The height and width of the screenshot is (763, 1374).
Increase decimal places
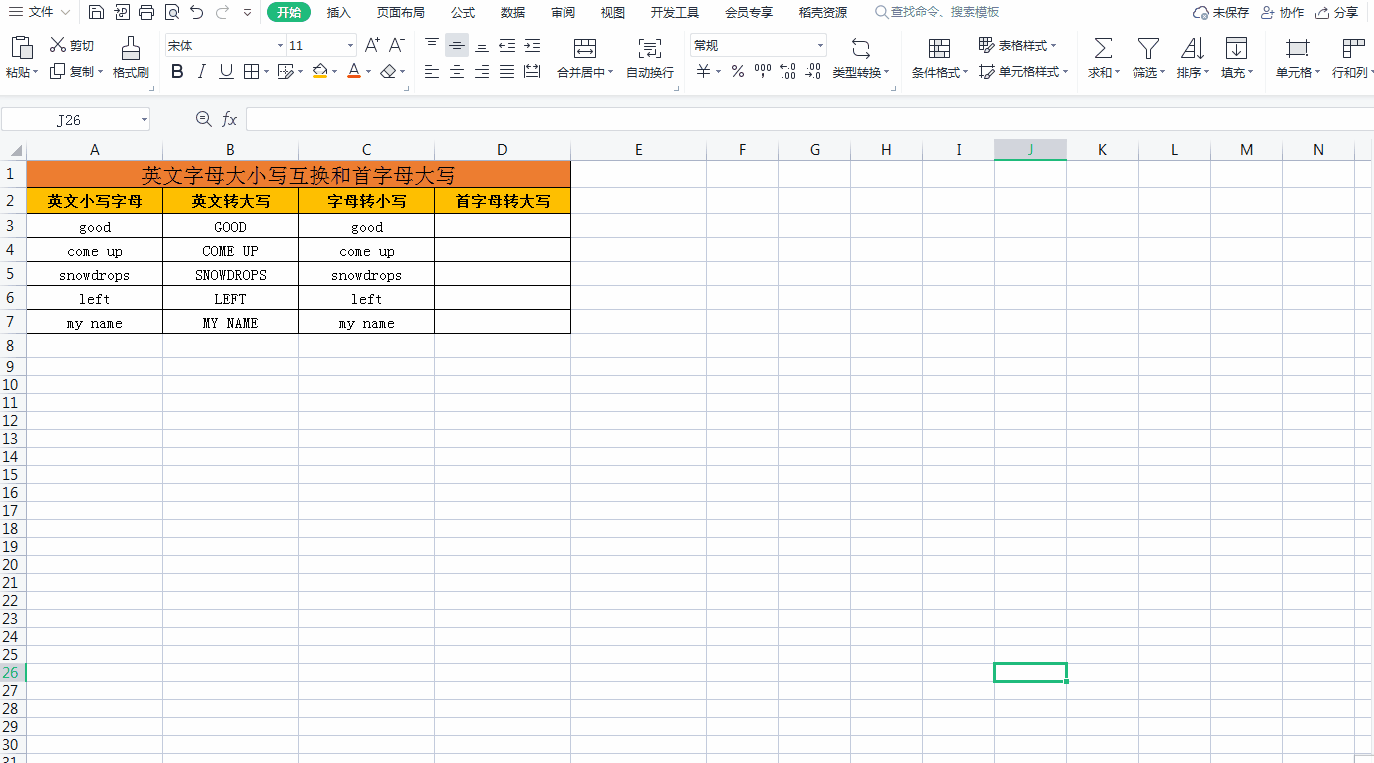(x=788, y=71)
